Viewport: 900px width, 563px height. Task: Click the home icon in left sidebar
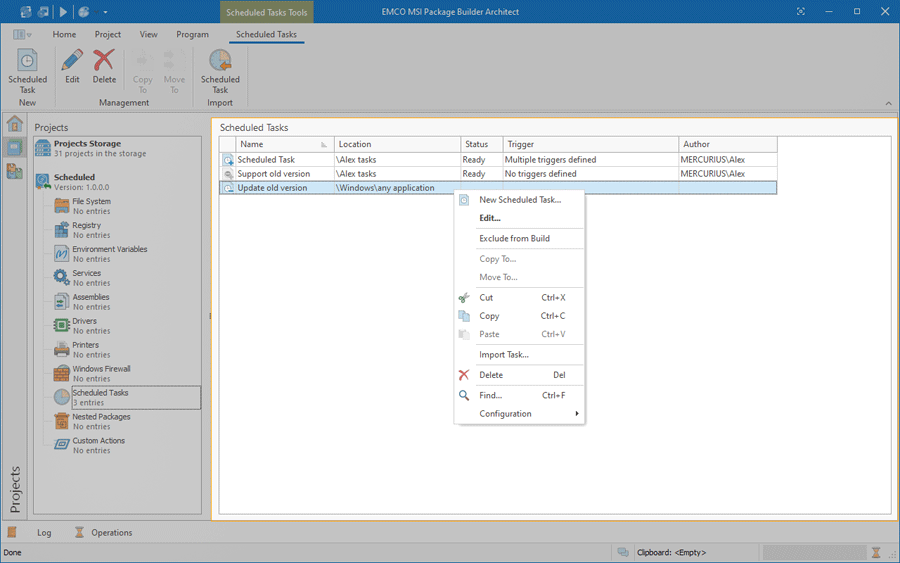point(14,123)
